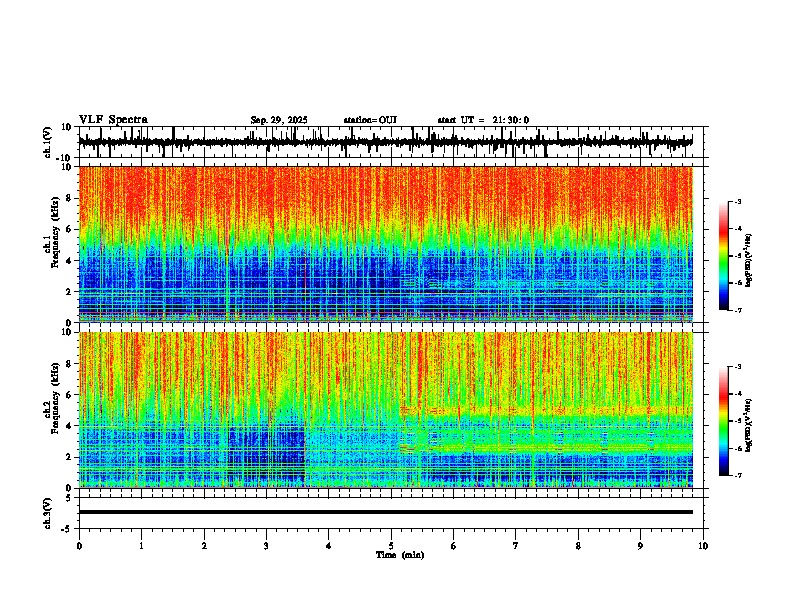The height and width of the screenshot is (612, 792).
Task: Click the ch.2 colorbar log(PSD) label
Action: click(x=749, y=425)
